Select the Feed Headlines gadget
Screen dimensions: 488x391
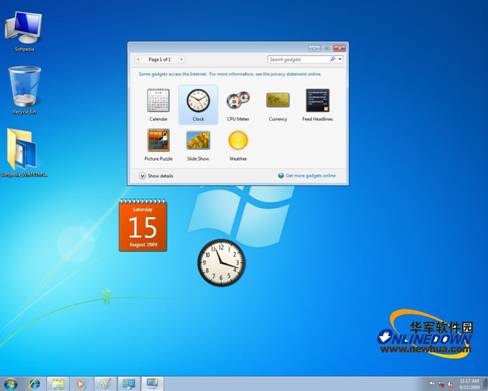pyautogui.click(x=317, y=105)
